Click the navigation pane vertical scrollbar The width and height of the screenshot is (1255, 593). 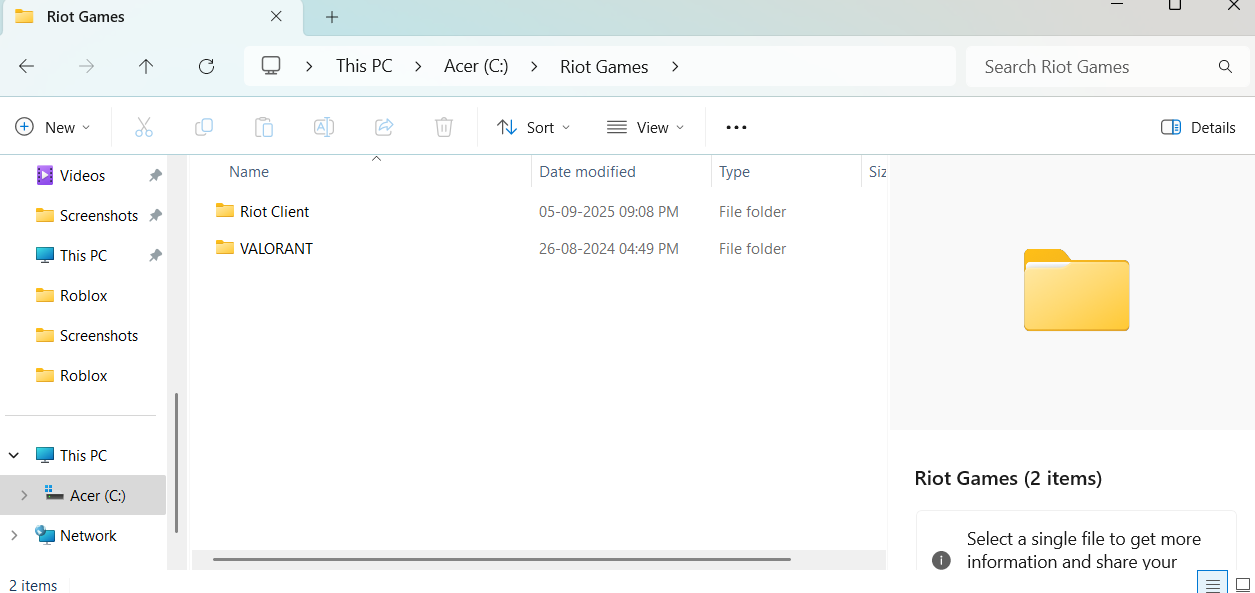[x=177, y=462]
